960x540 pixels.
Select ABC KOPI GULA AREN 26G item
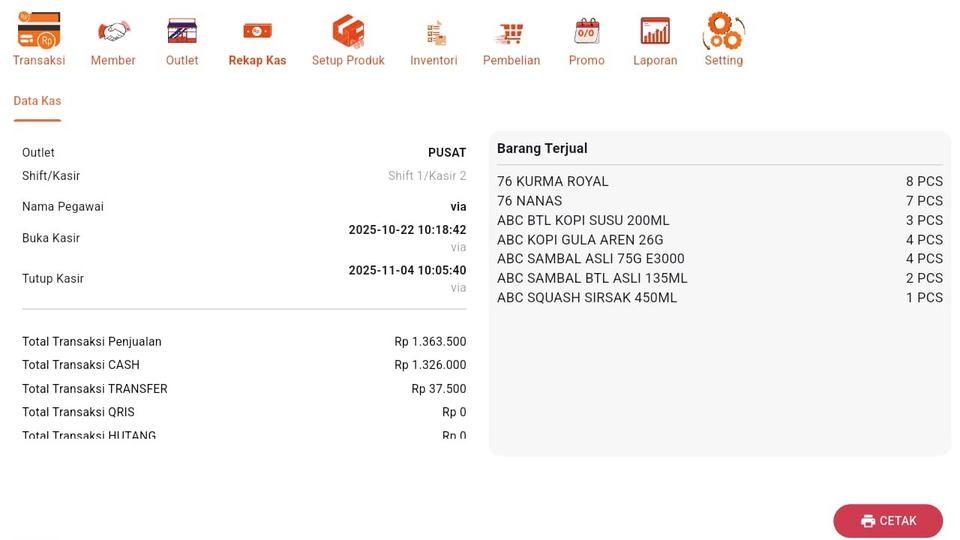(580, 240)
